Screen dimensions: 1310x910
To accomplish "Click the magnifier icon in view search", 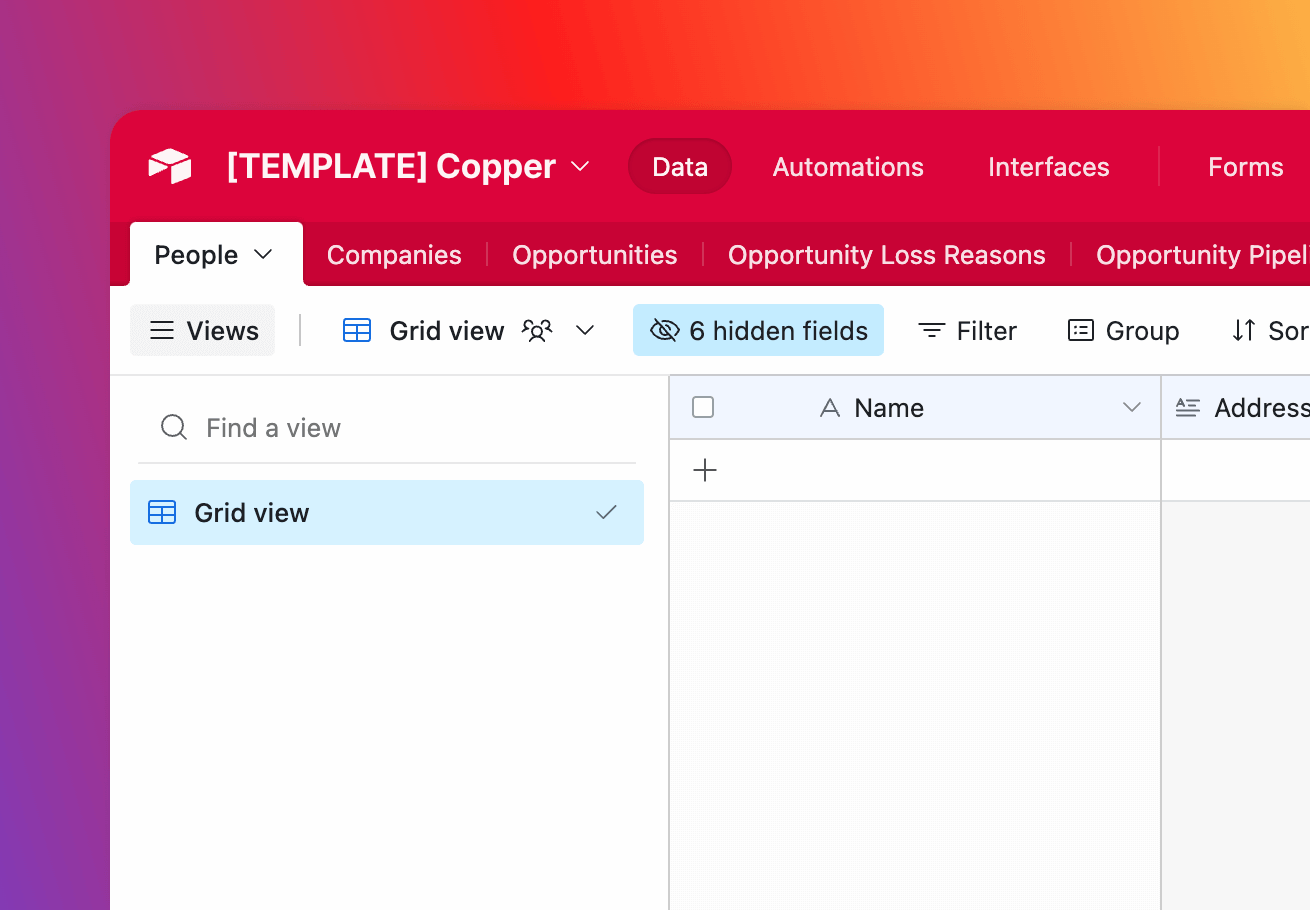I will tap(174, 428).
